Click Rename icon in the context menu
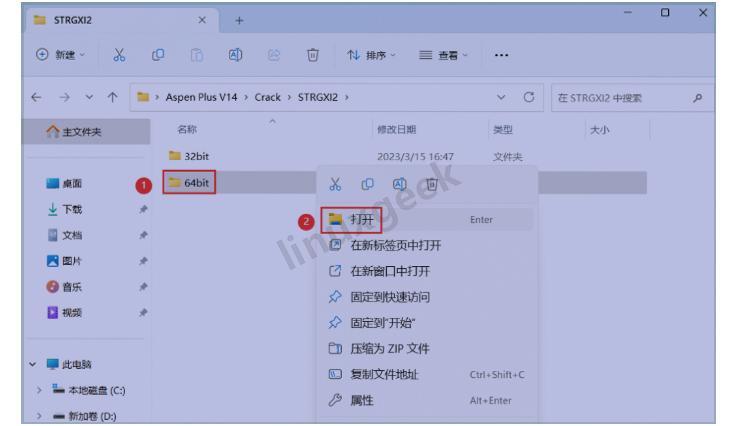This screenshot has width=737, height=426. tap(400, 184)
